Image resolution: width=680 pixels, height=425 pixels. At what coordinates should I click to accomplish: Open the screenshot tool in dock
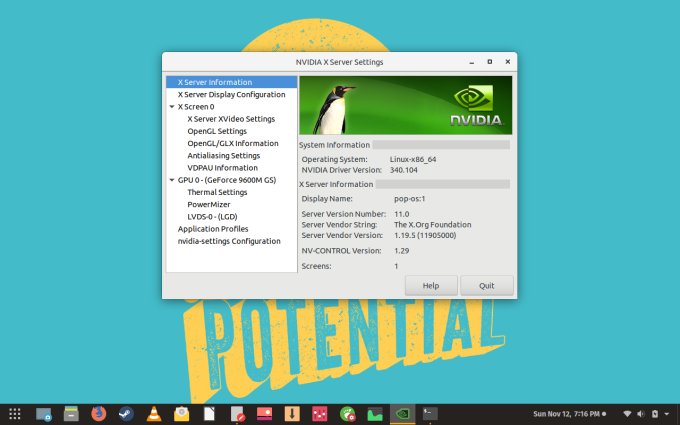tap(43, 414)
